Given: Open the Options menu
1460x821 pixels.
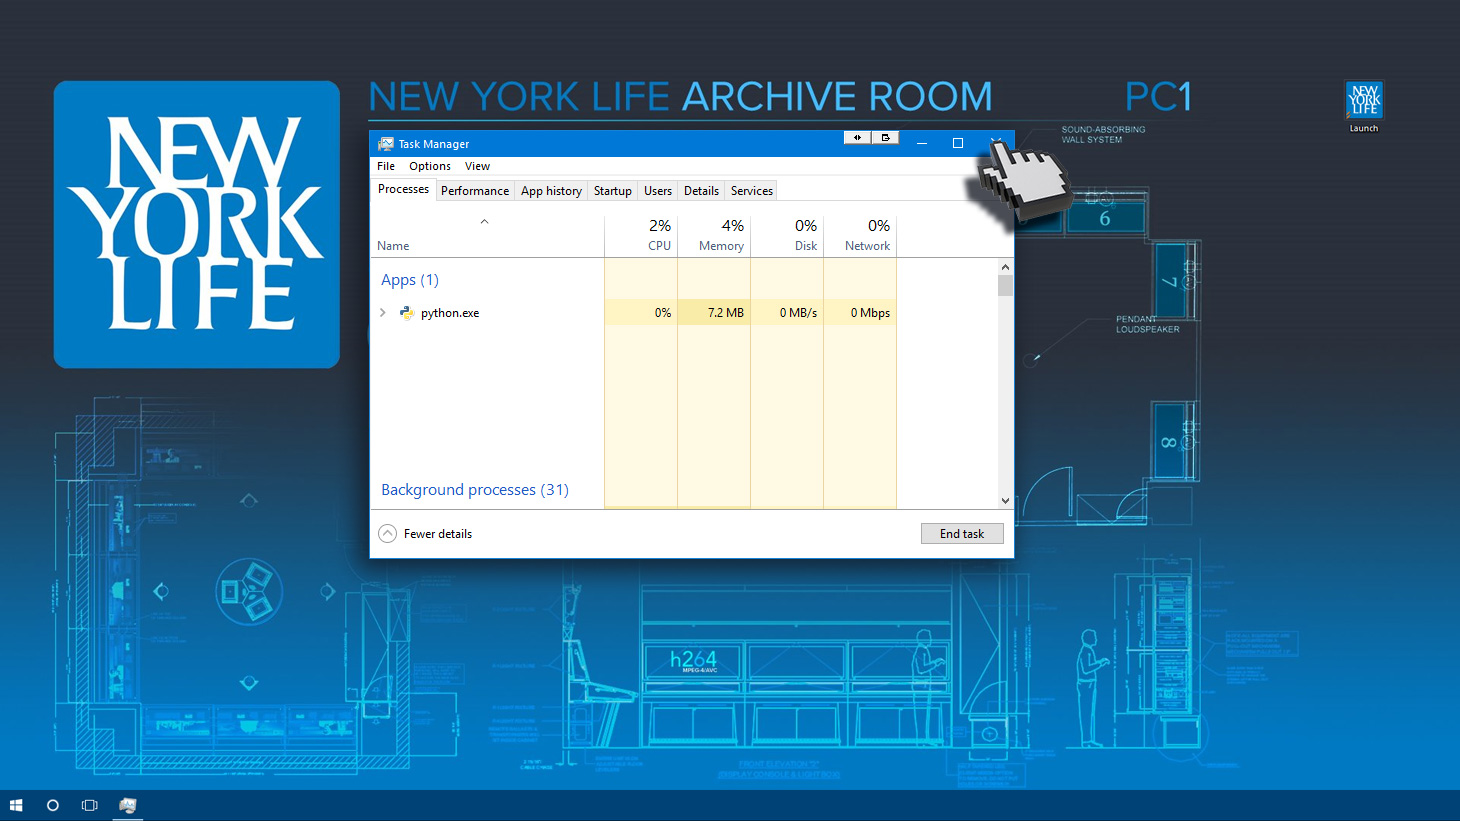Looking at the screenshot, I should (429, 166).
